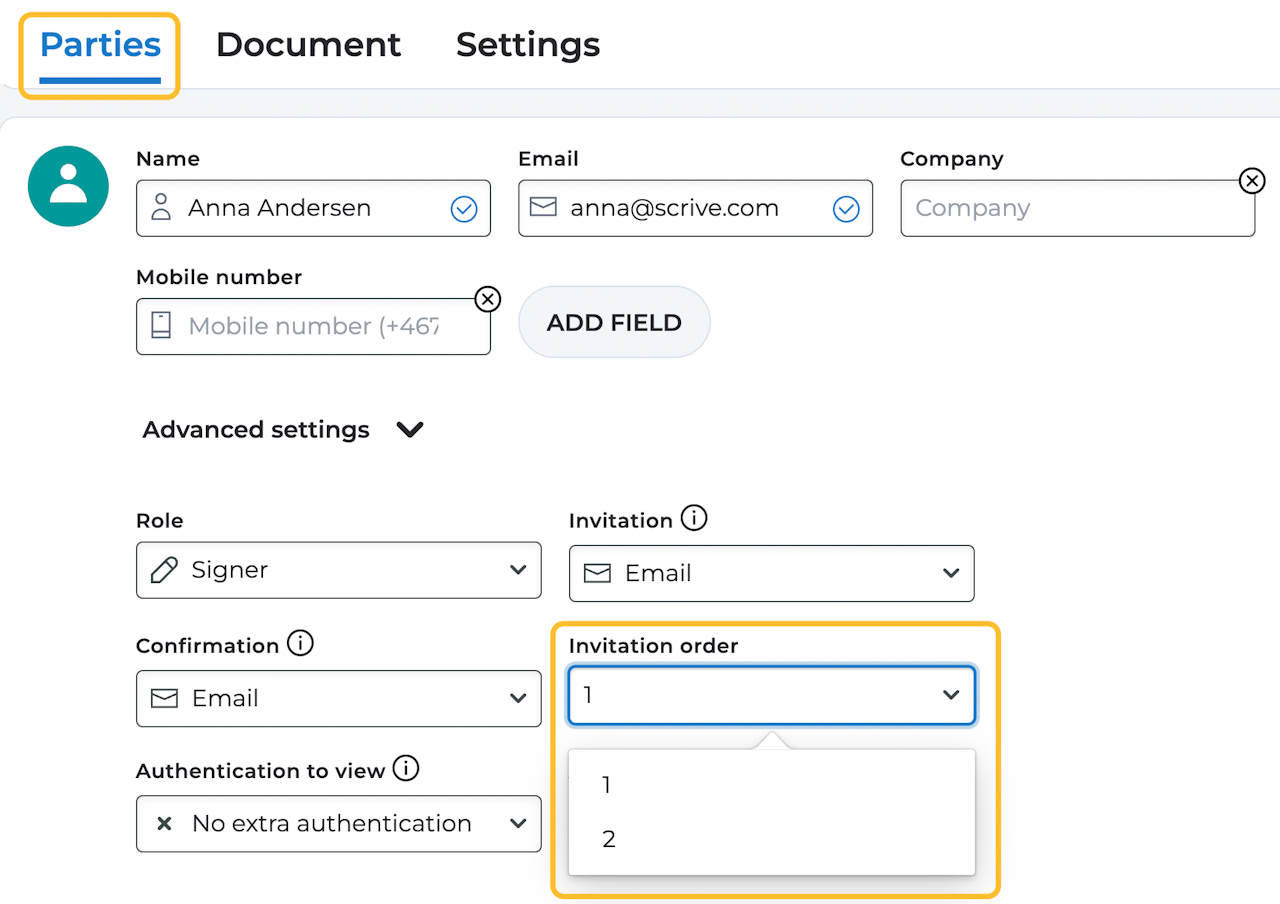The image size is (1280, 904).
Task: Open the Authentication to view dropdown
Action: (338, 824)
